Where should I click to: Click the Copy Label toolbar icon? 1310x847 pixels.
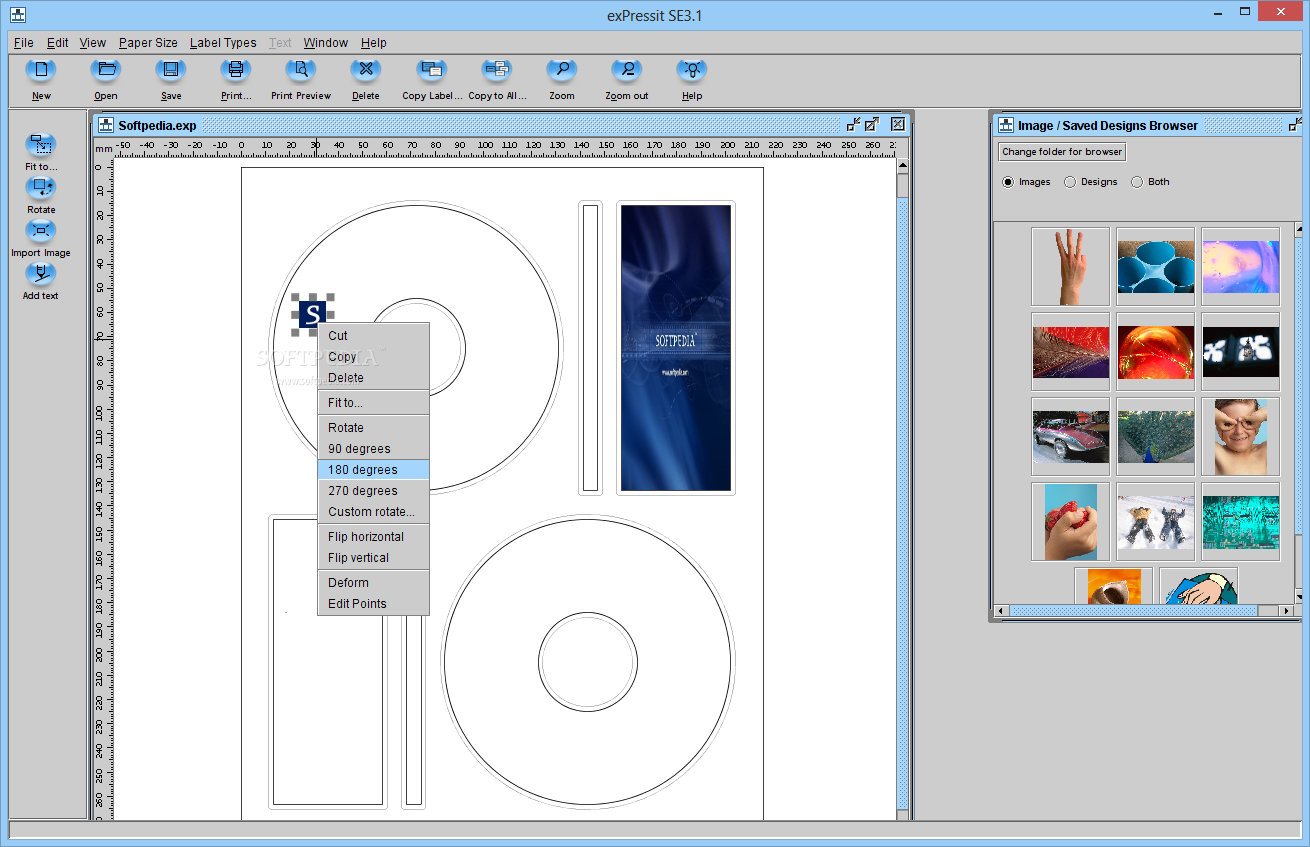[432, 71]
